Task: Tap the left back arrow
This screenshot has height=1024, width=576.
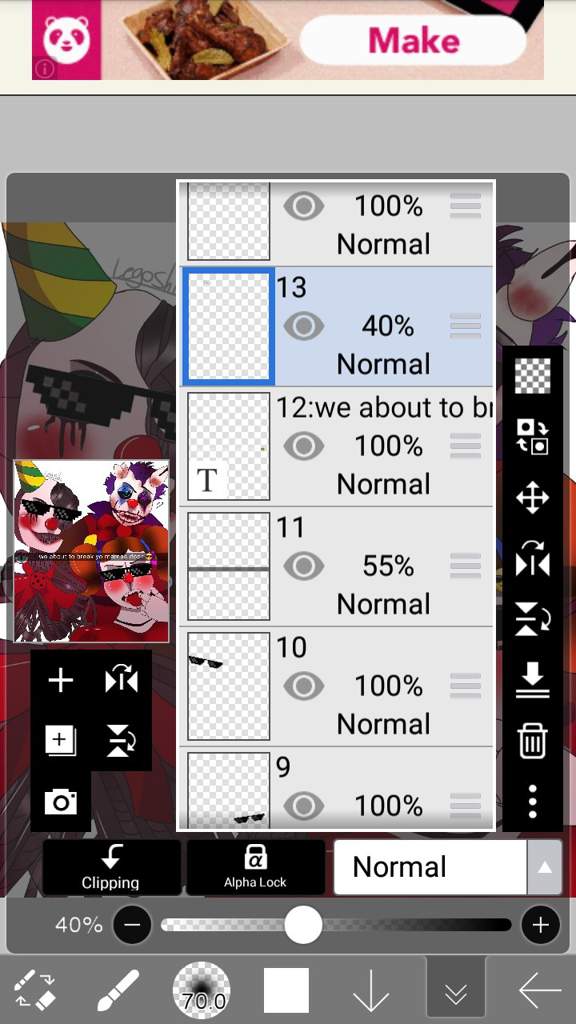Action: (540, 991)
